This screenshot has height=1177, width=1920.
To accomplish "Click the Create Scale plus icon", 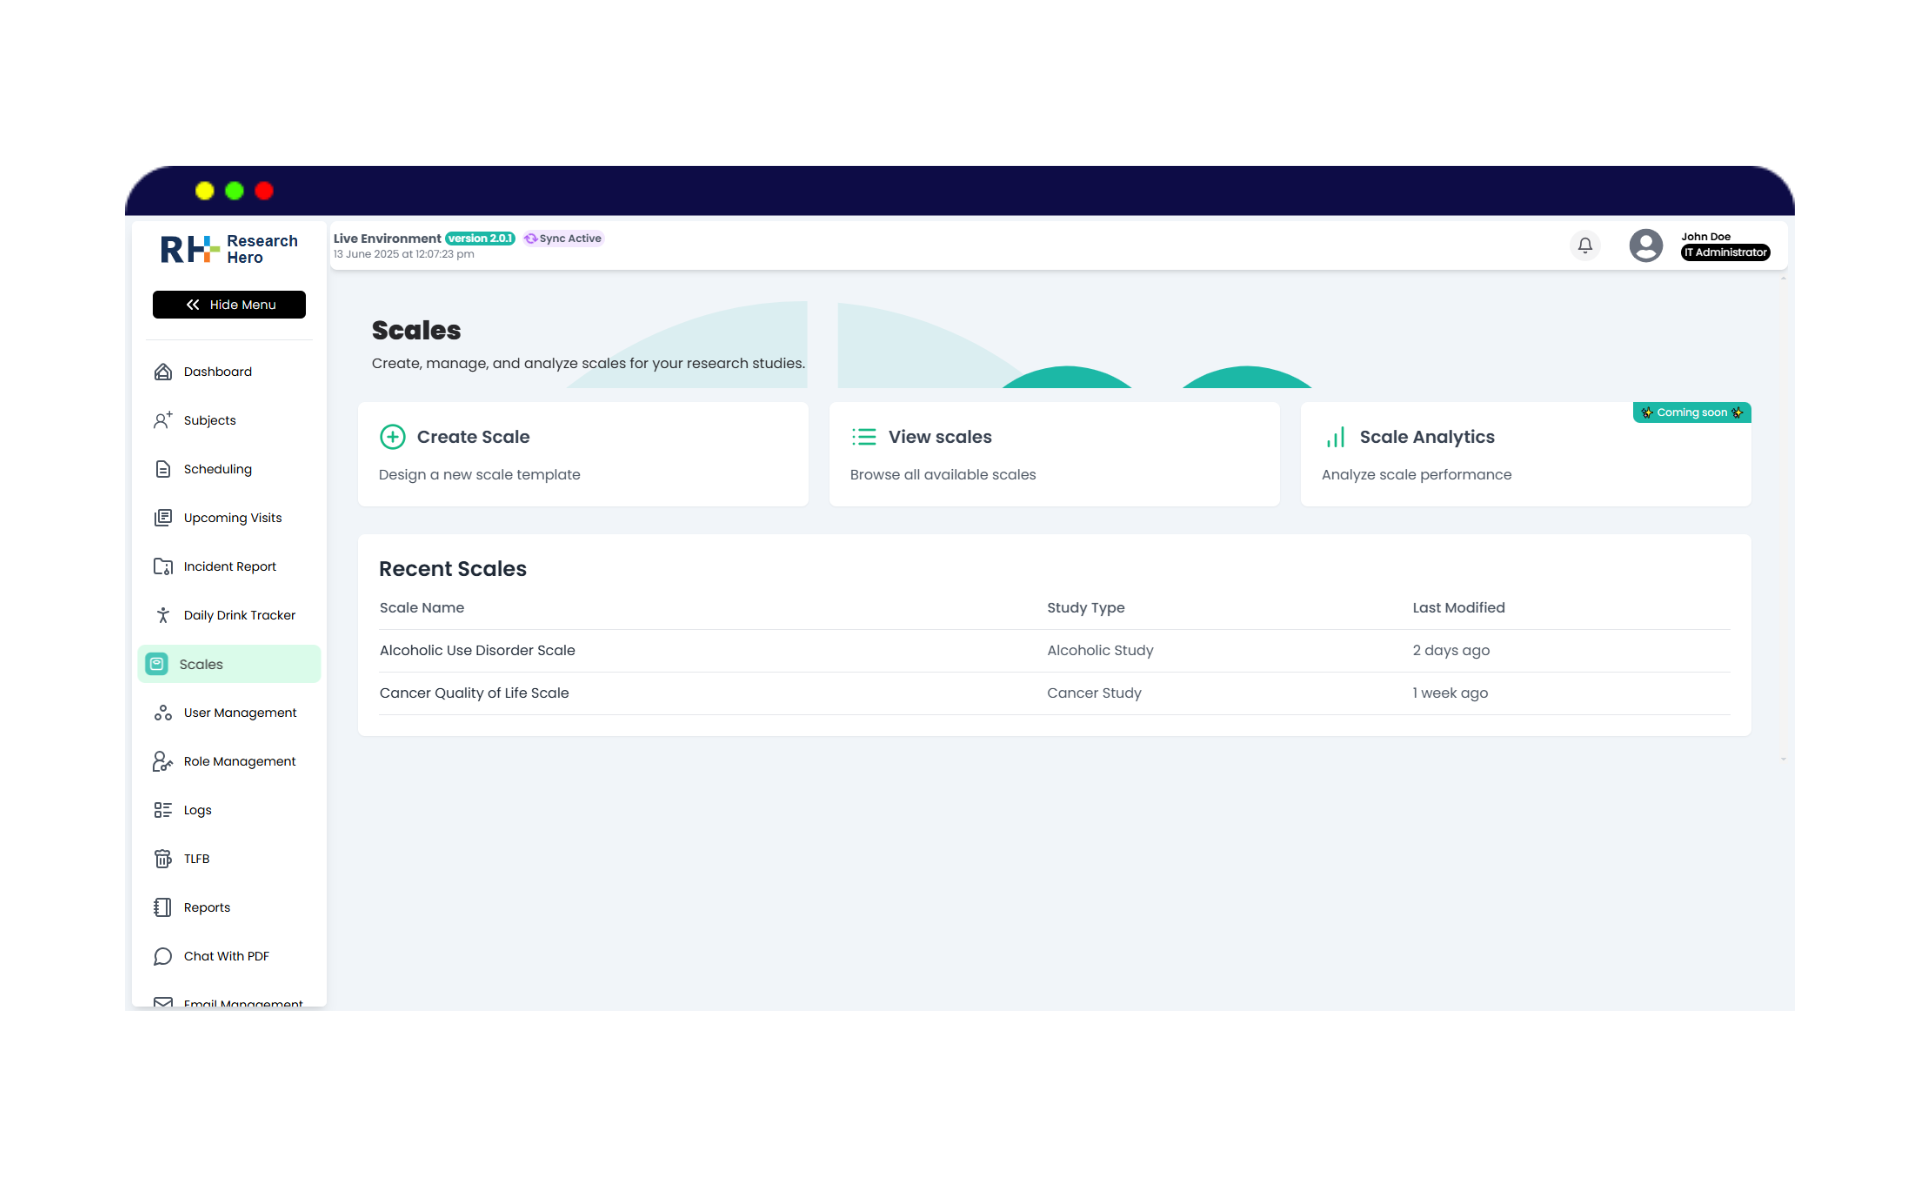I will tap(393, 437).
